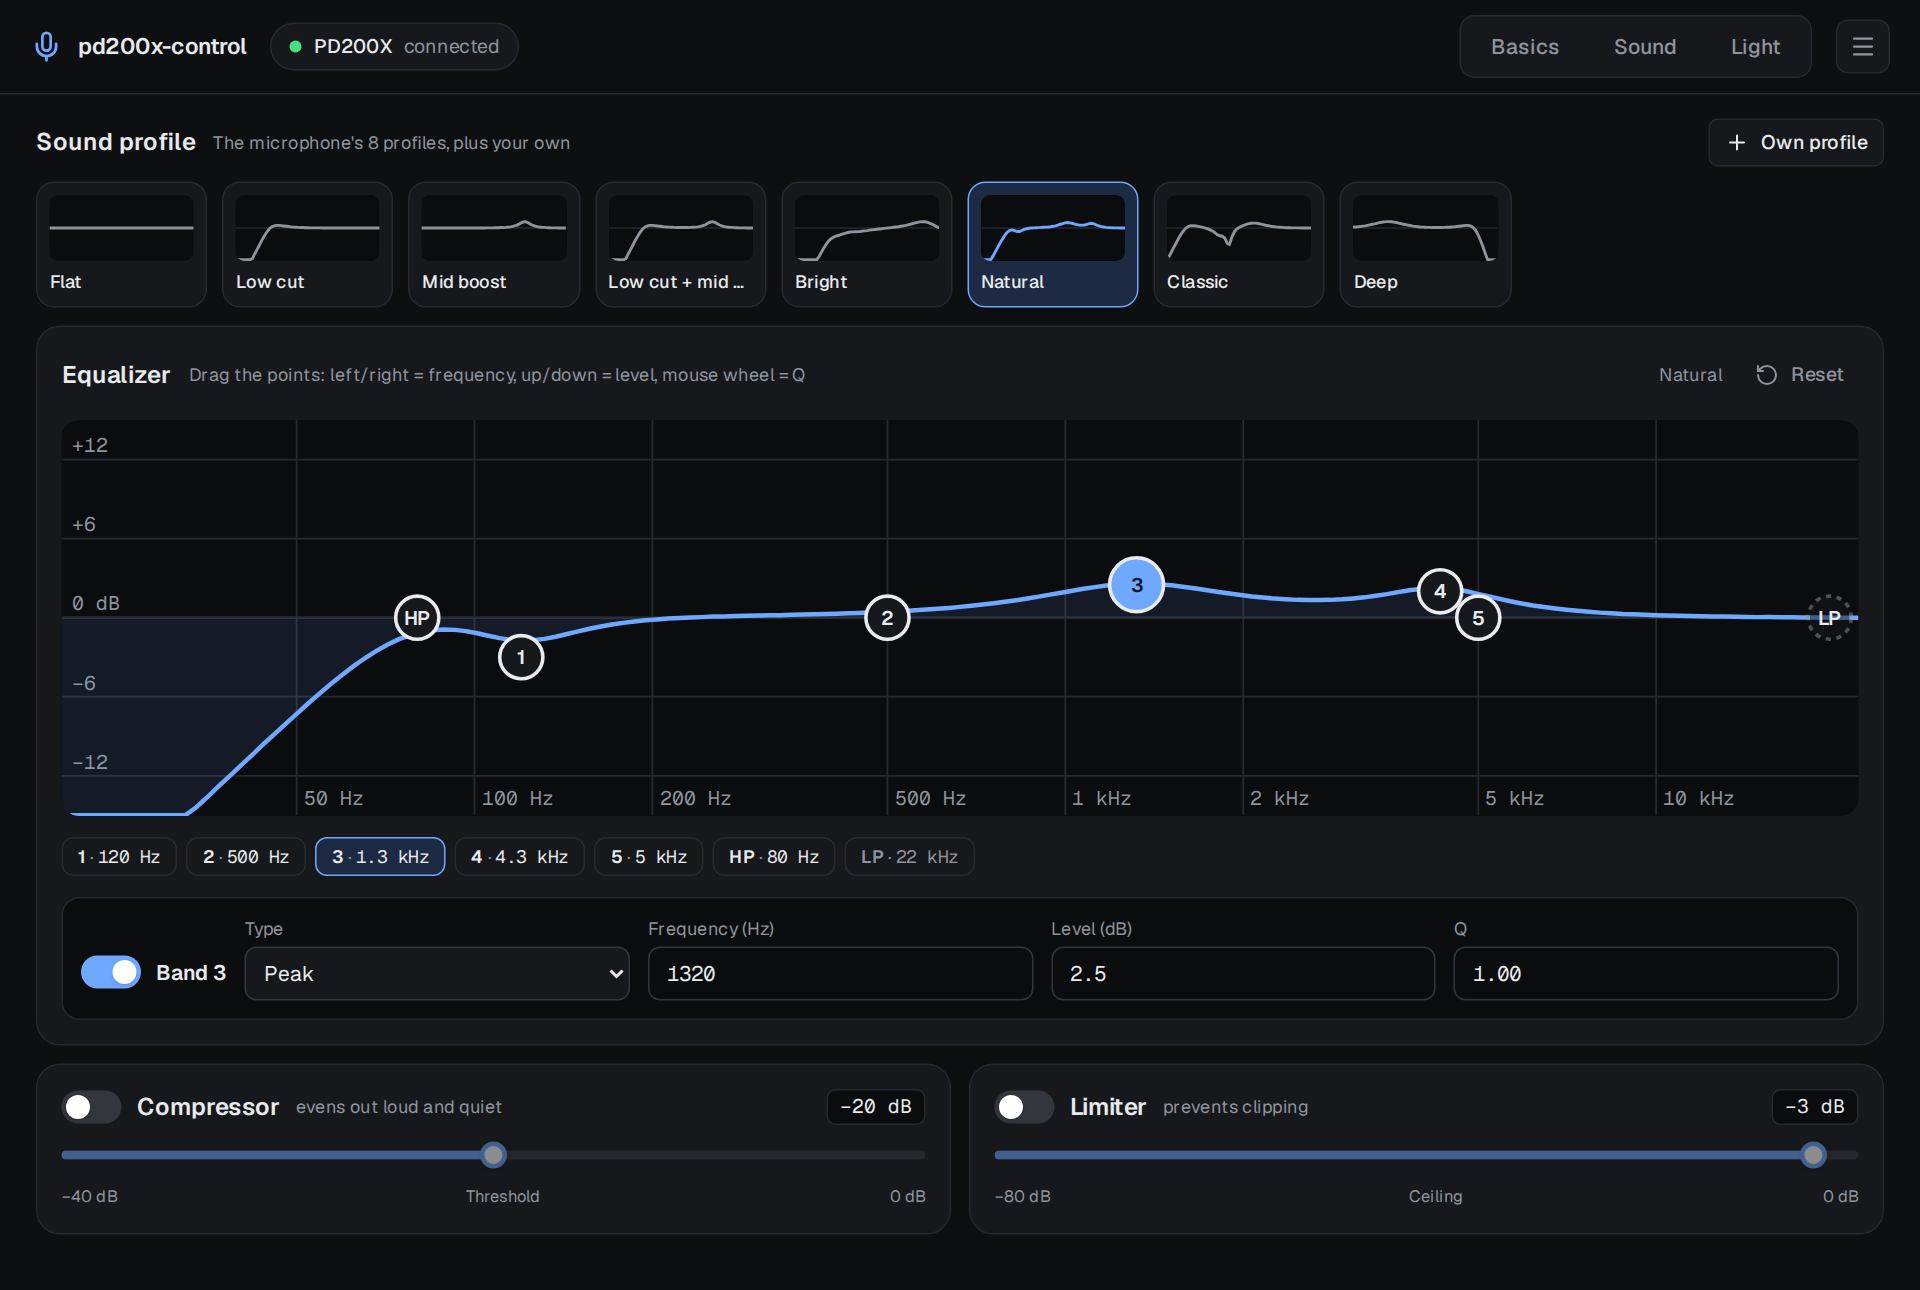Open the band Type dropdown
This screenshot has height=1290, width=1920.
pyautogui.click(x=437, y=974)
